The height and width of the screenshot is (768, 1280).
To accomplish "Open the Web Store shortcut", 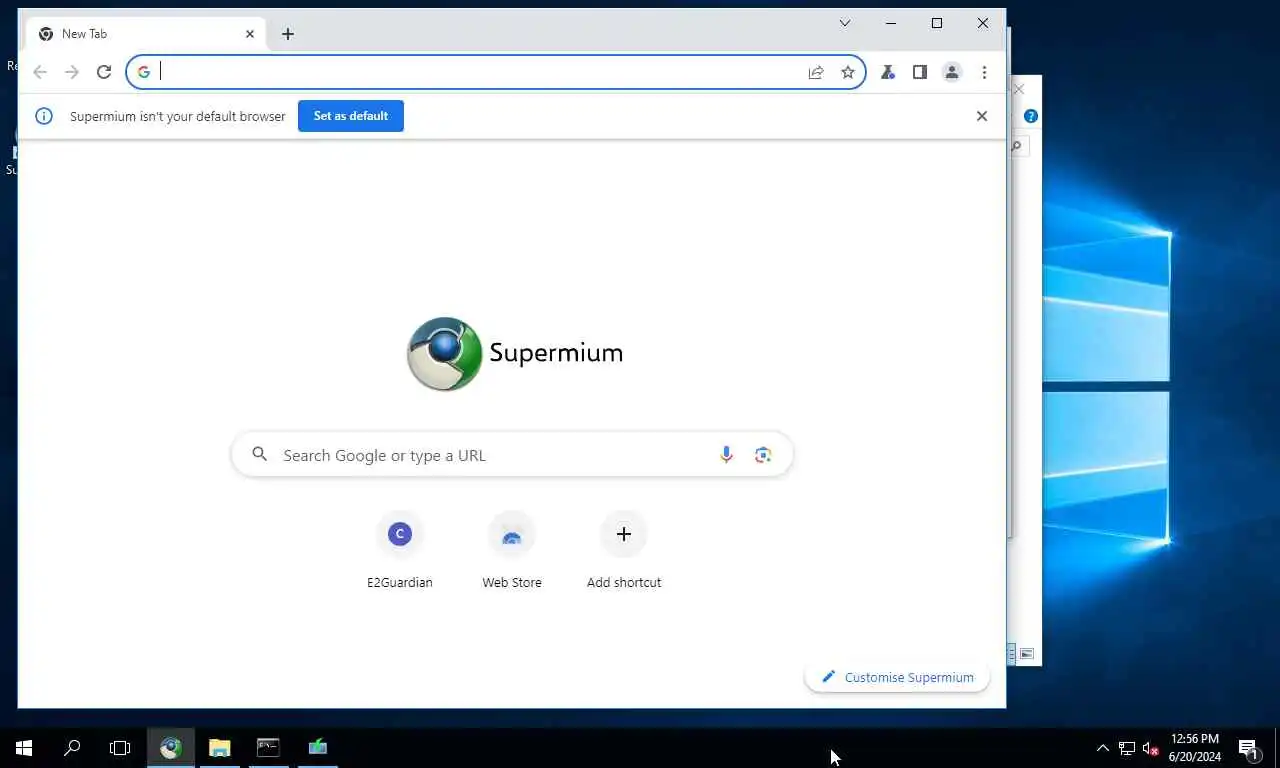I will pos(512,550).
